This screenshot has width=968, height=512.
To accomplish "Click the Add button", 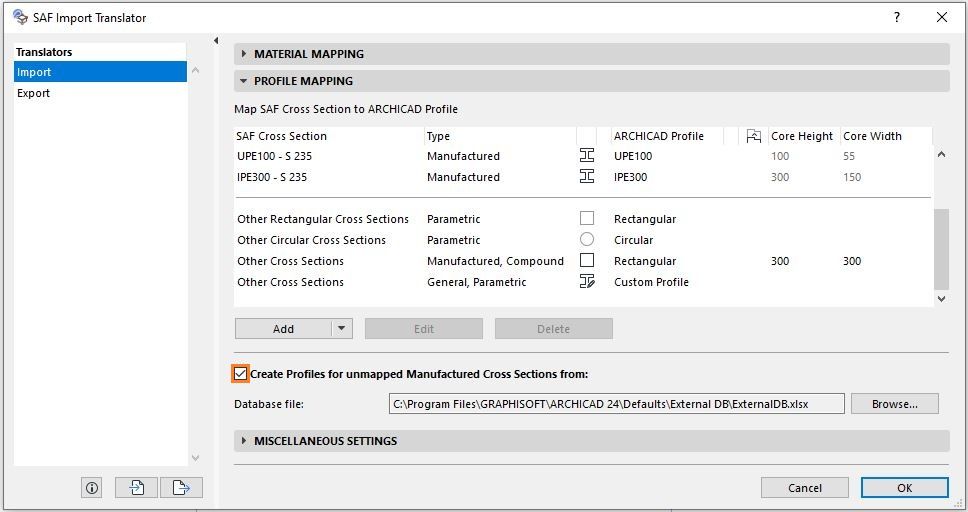I will [283, 329].
